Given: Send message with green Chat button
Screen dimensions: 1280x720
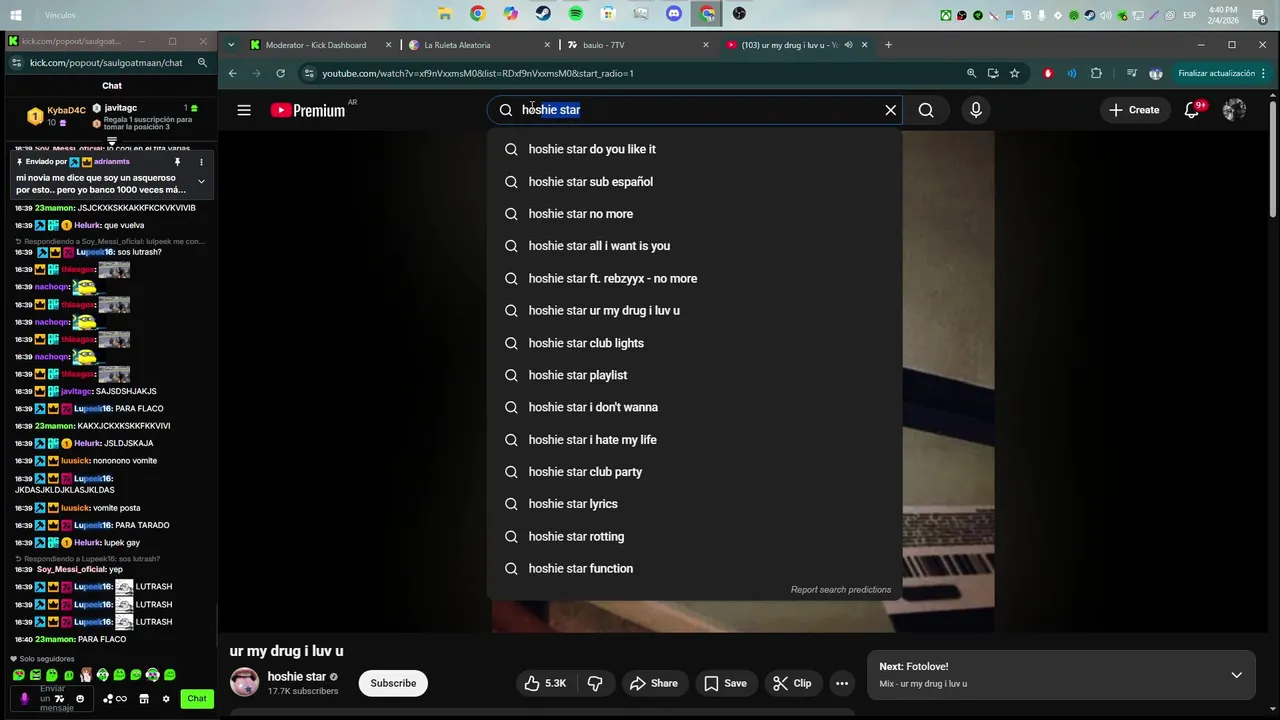Looking at the screenshot, I should (x=197, y=698).
